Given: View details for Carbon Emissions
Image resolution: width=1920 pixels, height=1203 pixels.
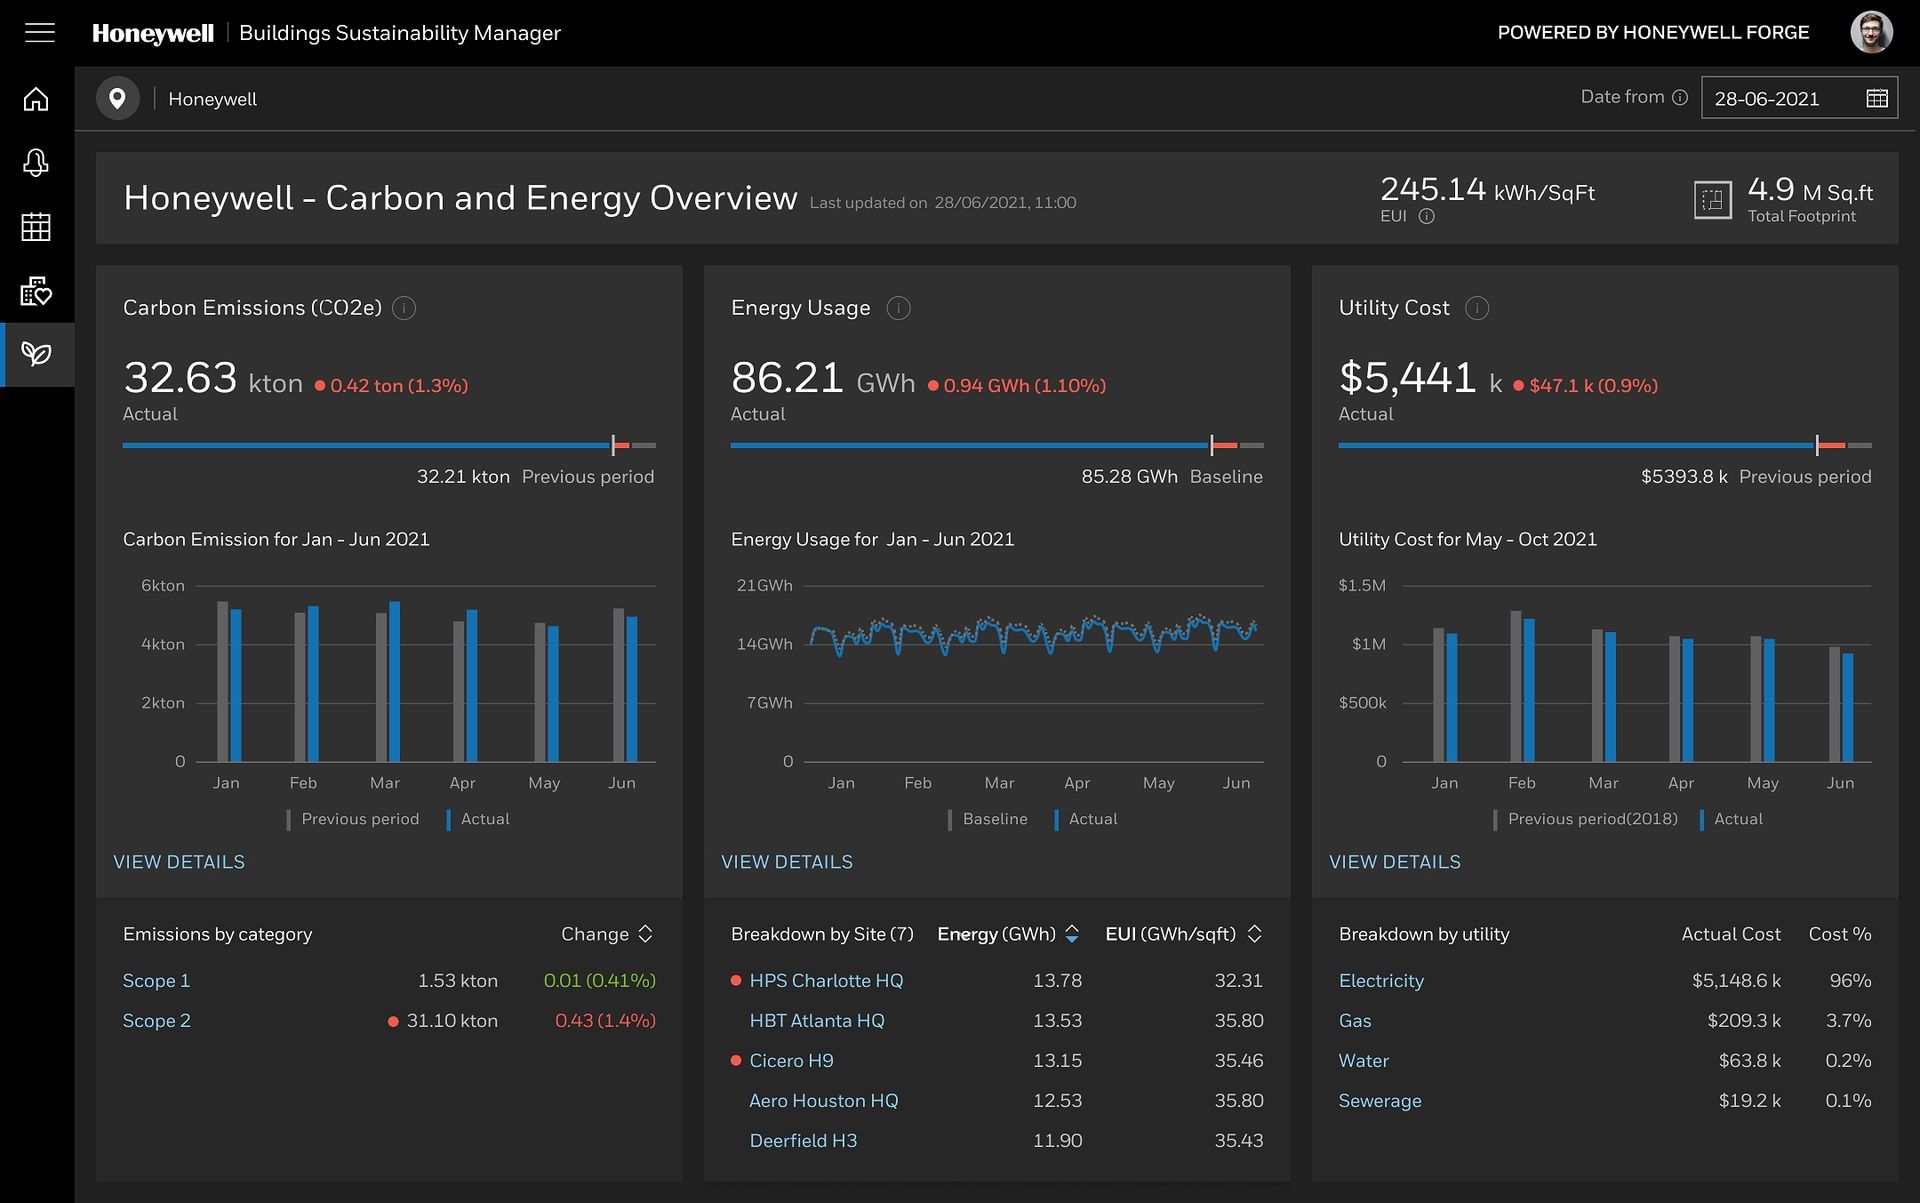Looking at the screenshot, I should click(179, 862).
